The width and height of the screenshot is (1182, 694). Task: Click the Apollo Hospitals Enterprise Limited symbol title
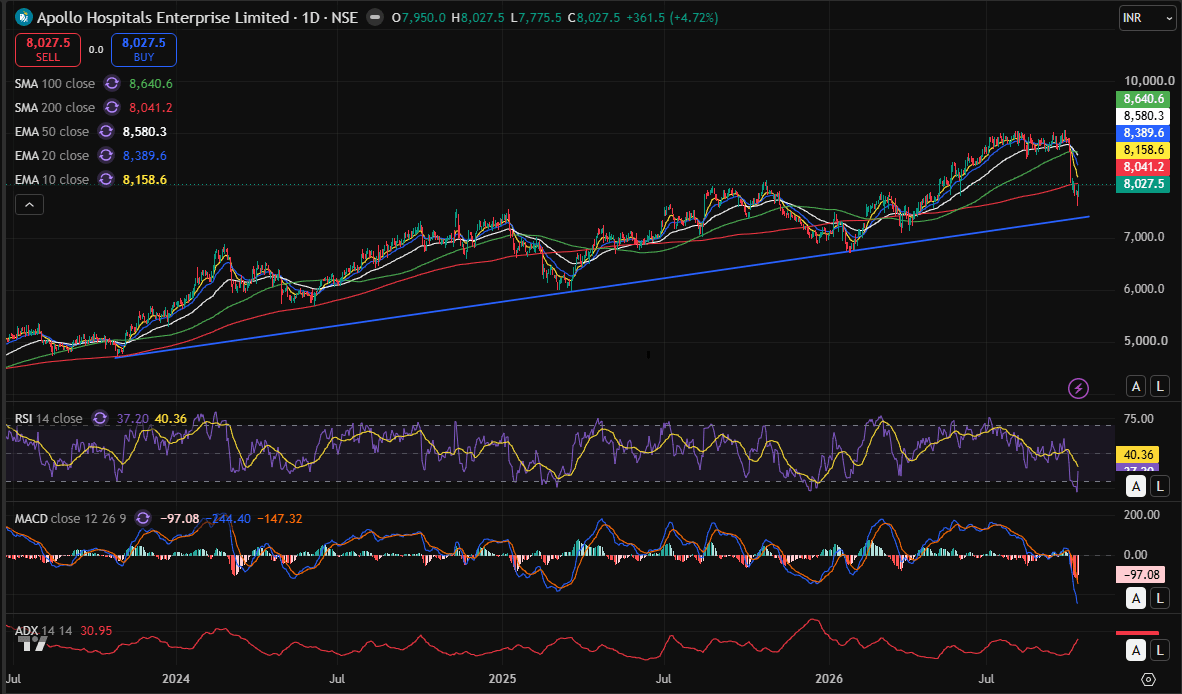pos(163,17)
